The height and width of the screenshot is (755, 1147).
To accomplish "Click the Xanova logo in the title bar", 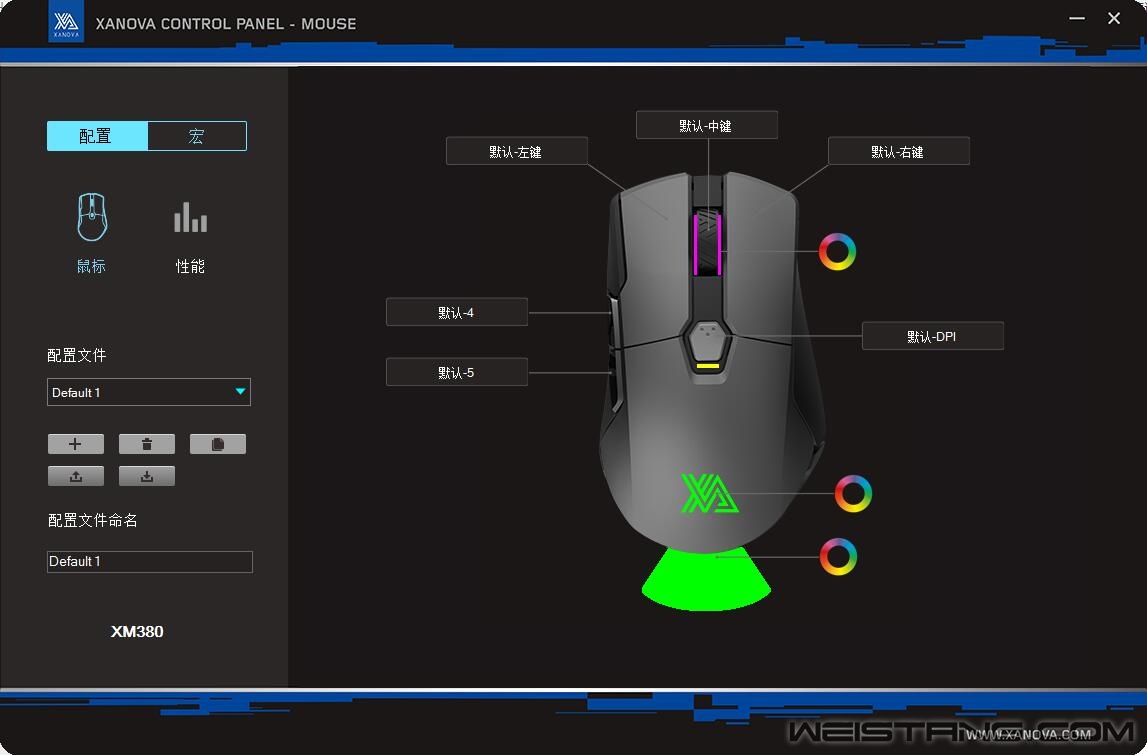I will [x=66, y=23].
